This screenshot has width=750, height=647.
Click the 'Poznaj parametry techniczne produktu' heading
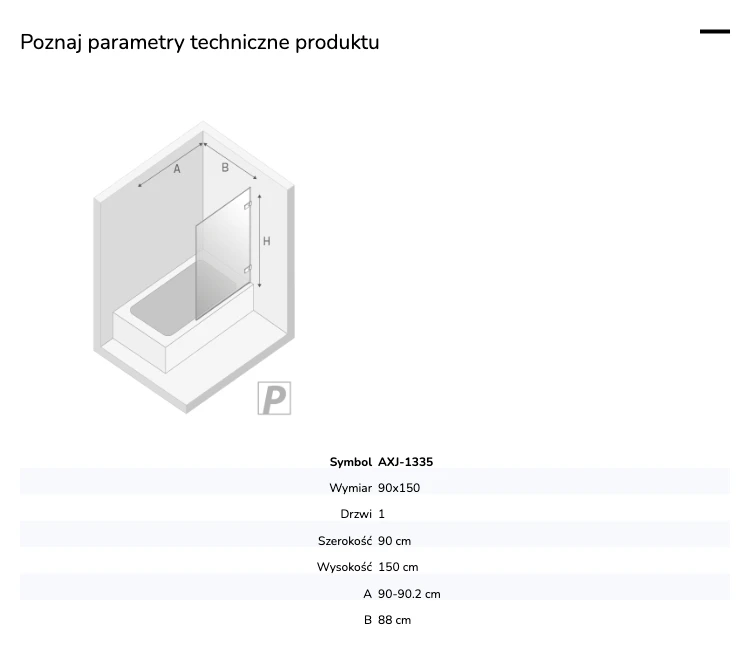tap(200, 42)
